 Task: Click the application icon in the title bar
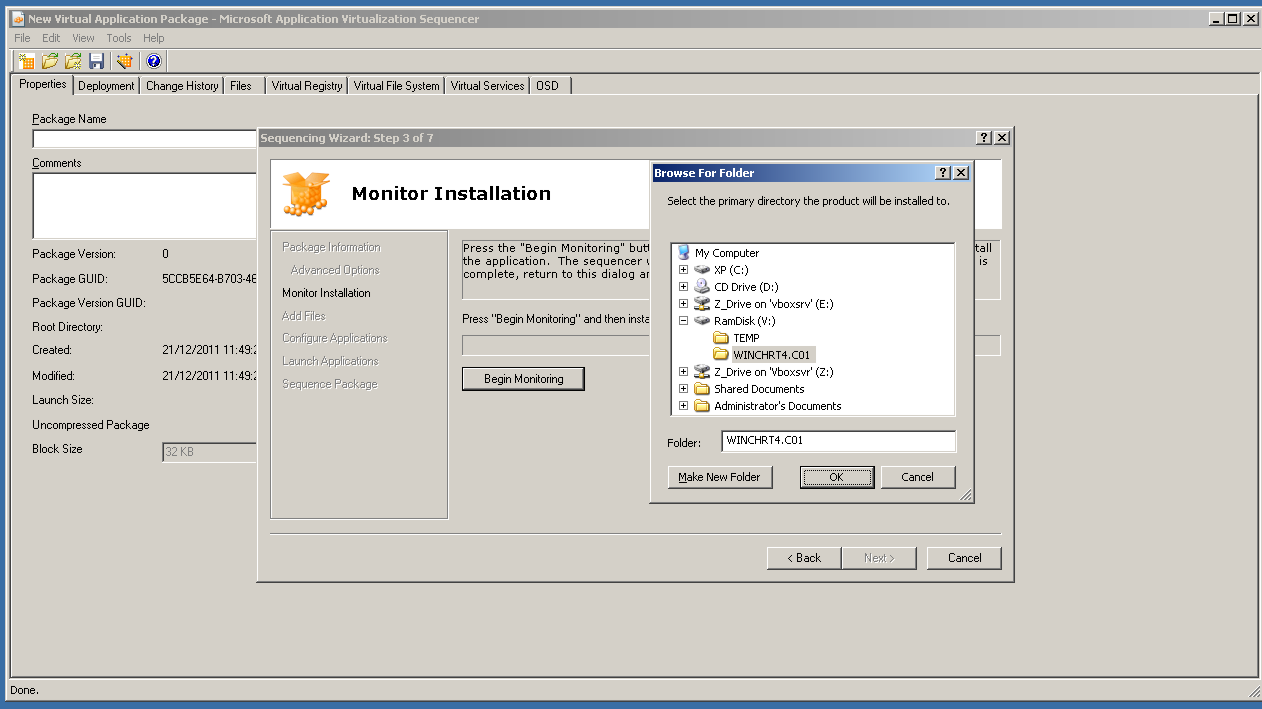[x=18, y=19]
